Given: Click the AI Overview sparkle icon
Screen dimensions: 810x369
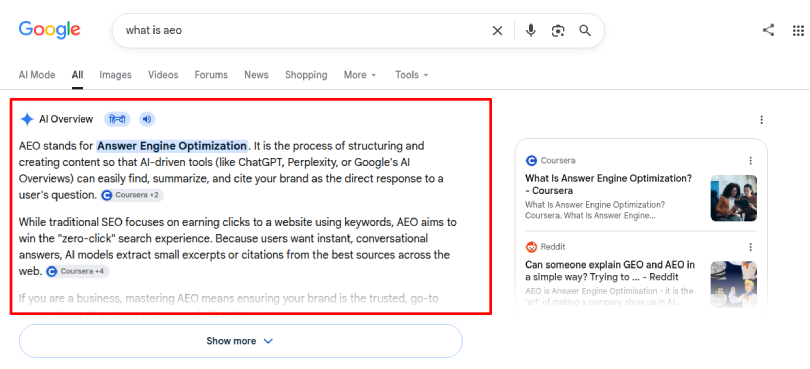Looking at the screenshot, I should point(27,119).
